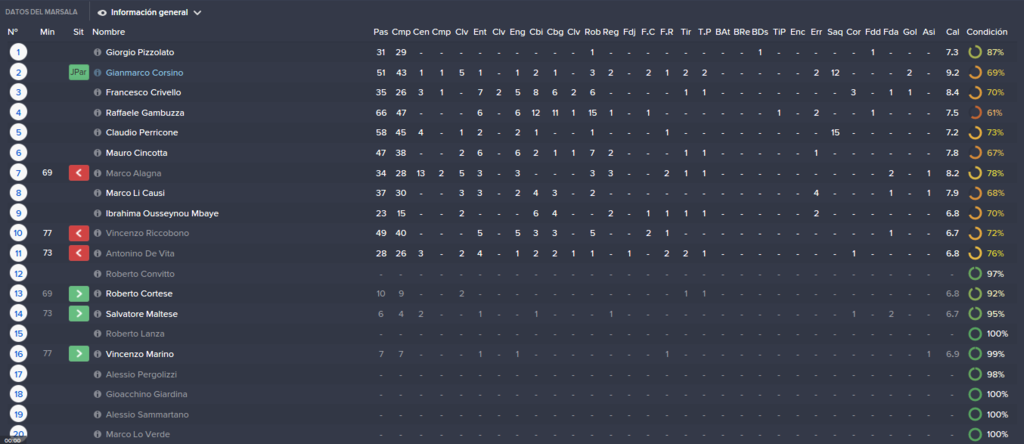Screen dimensions: 1024x444
Task: Click the red substituted-off arrow for Marco Alagna
Action: coord(78,173)
